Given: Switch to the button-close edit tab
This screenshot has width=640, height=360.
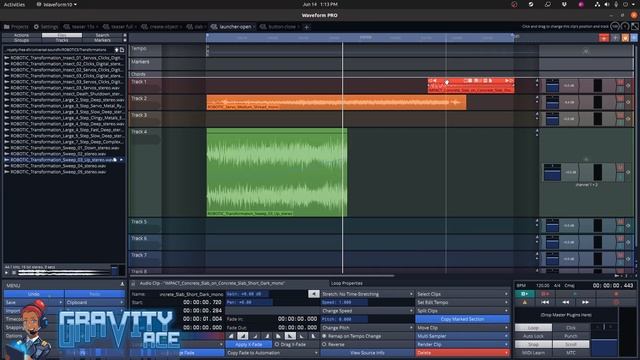Looking at the screenshot, I should click(x=281, y=27).
